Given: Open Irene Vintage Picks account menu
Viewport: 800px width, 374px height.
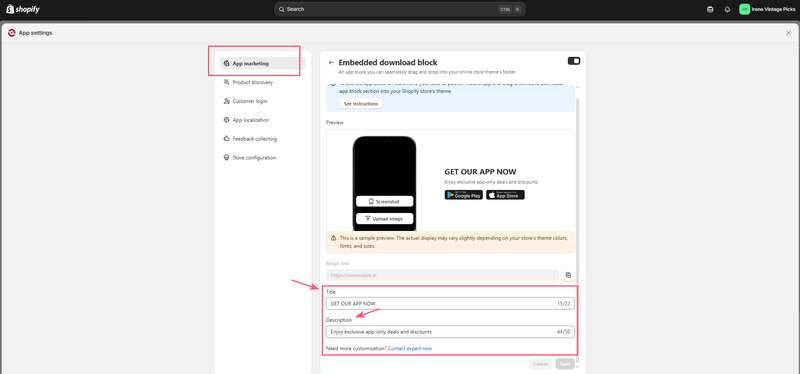Looking at the screenshot, I should click(x=767, y=9).
